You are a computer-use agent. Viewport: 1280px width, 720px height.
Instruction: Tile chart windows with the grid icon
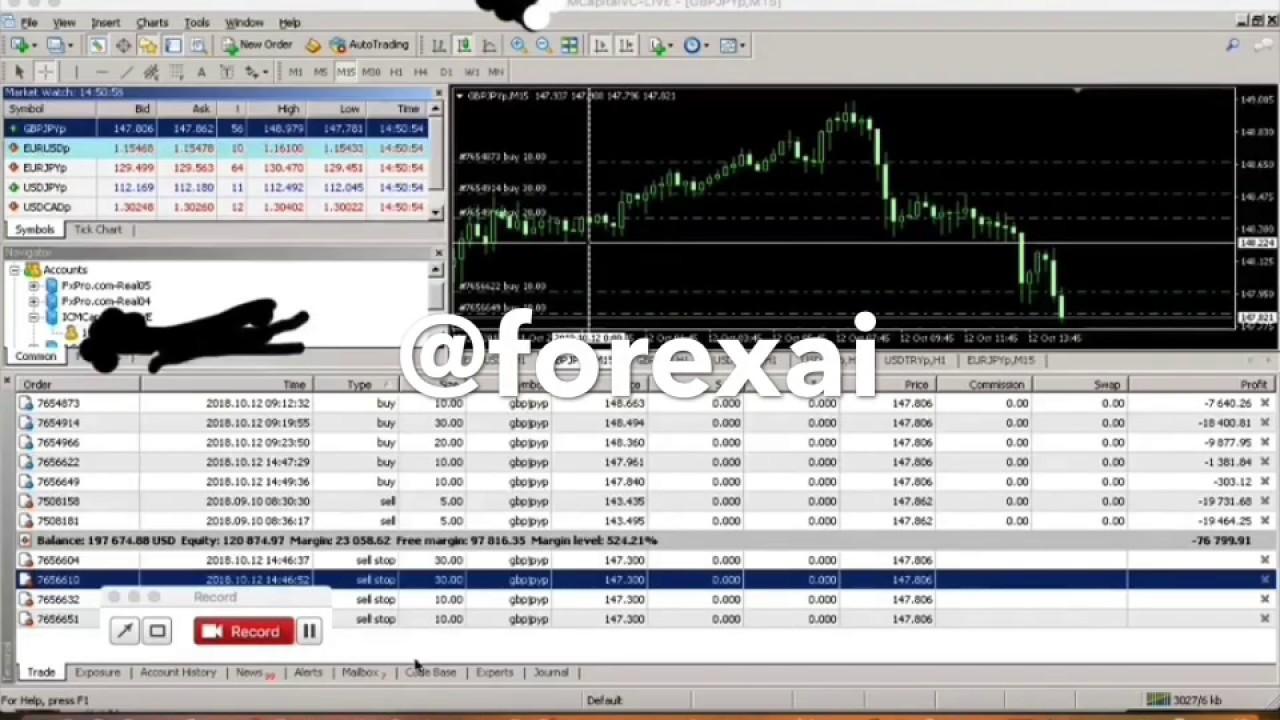point(569,45)
